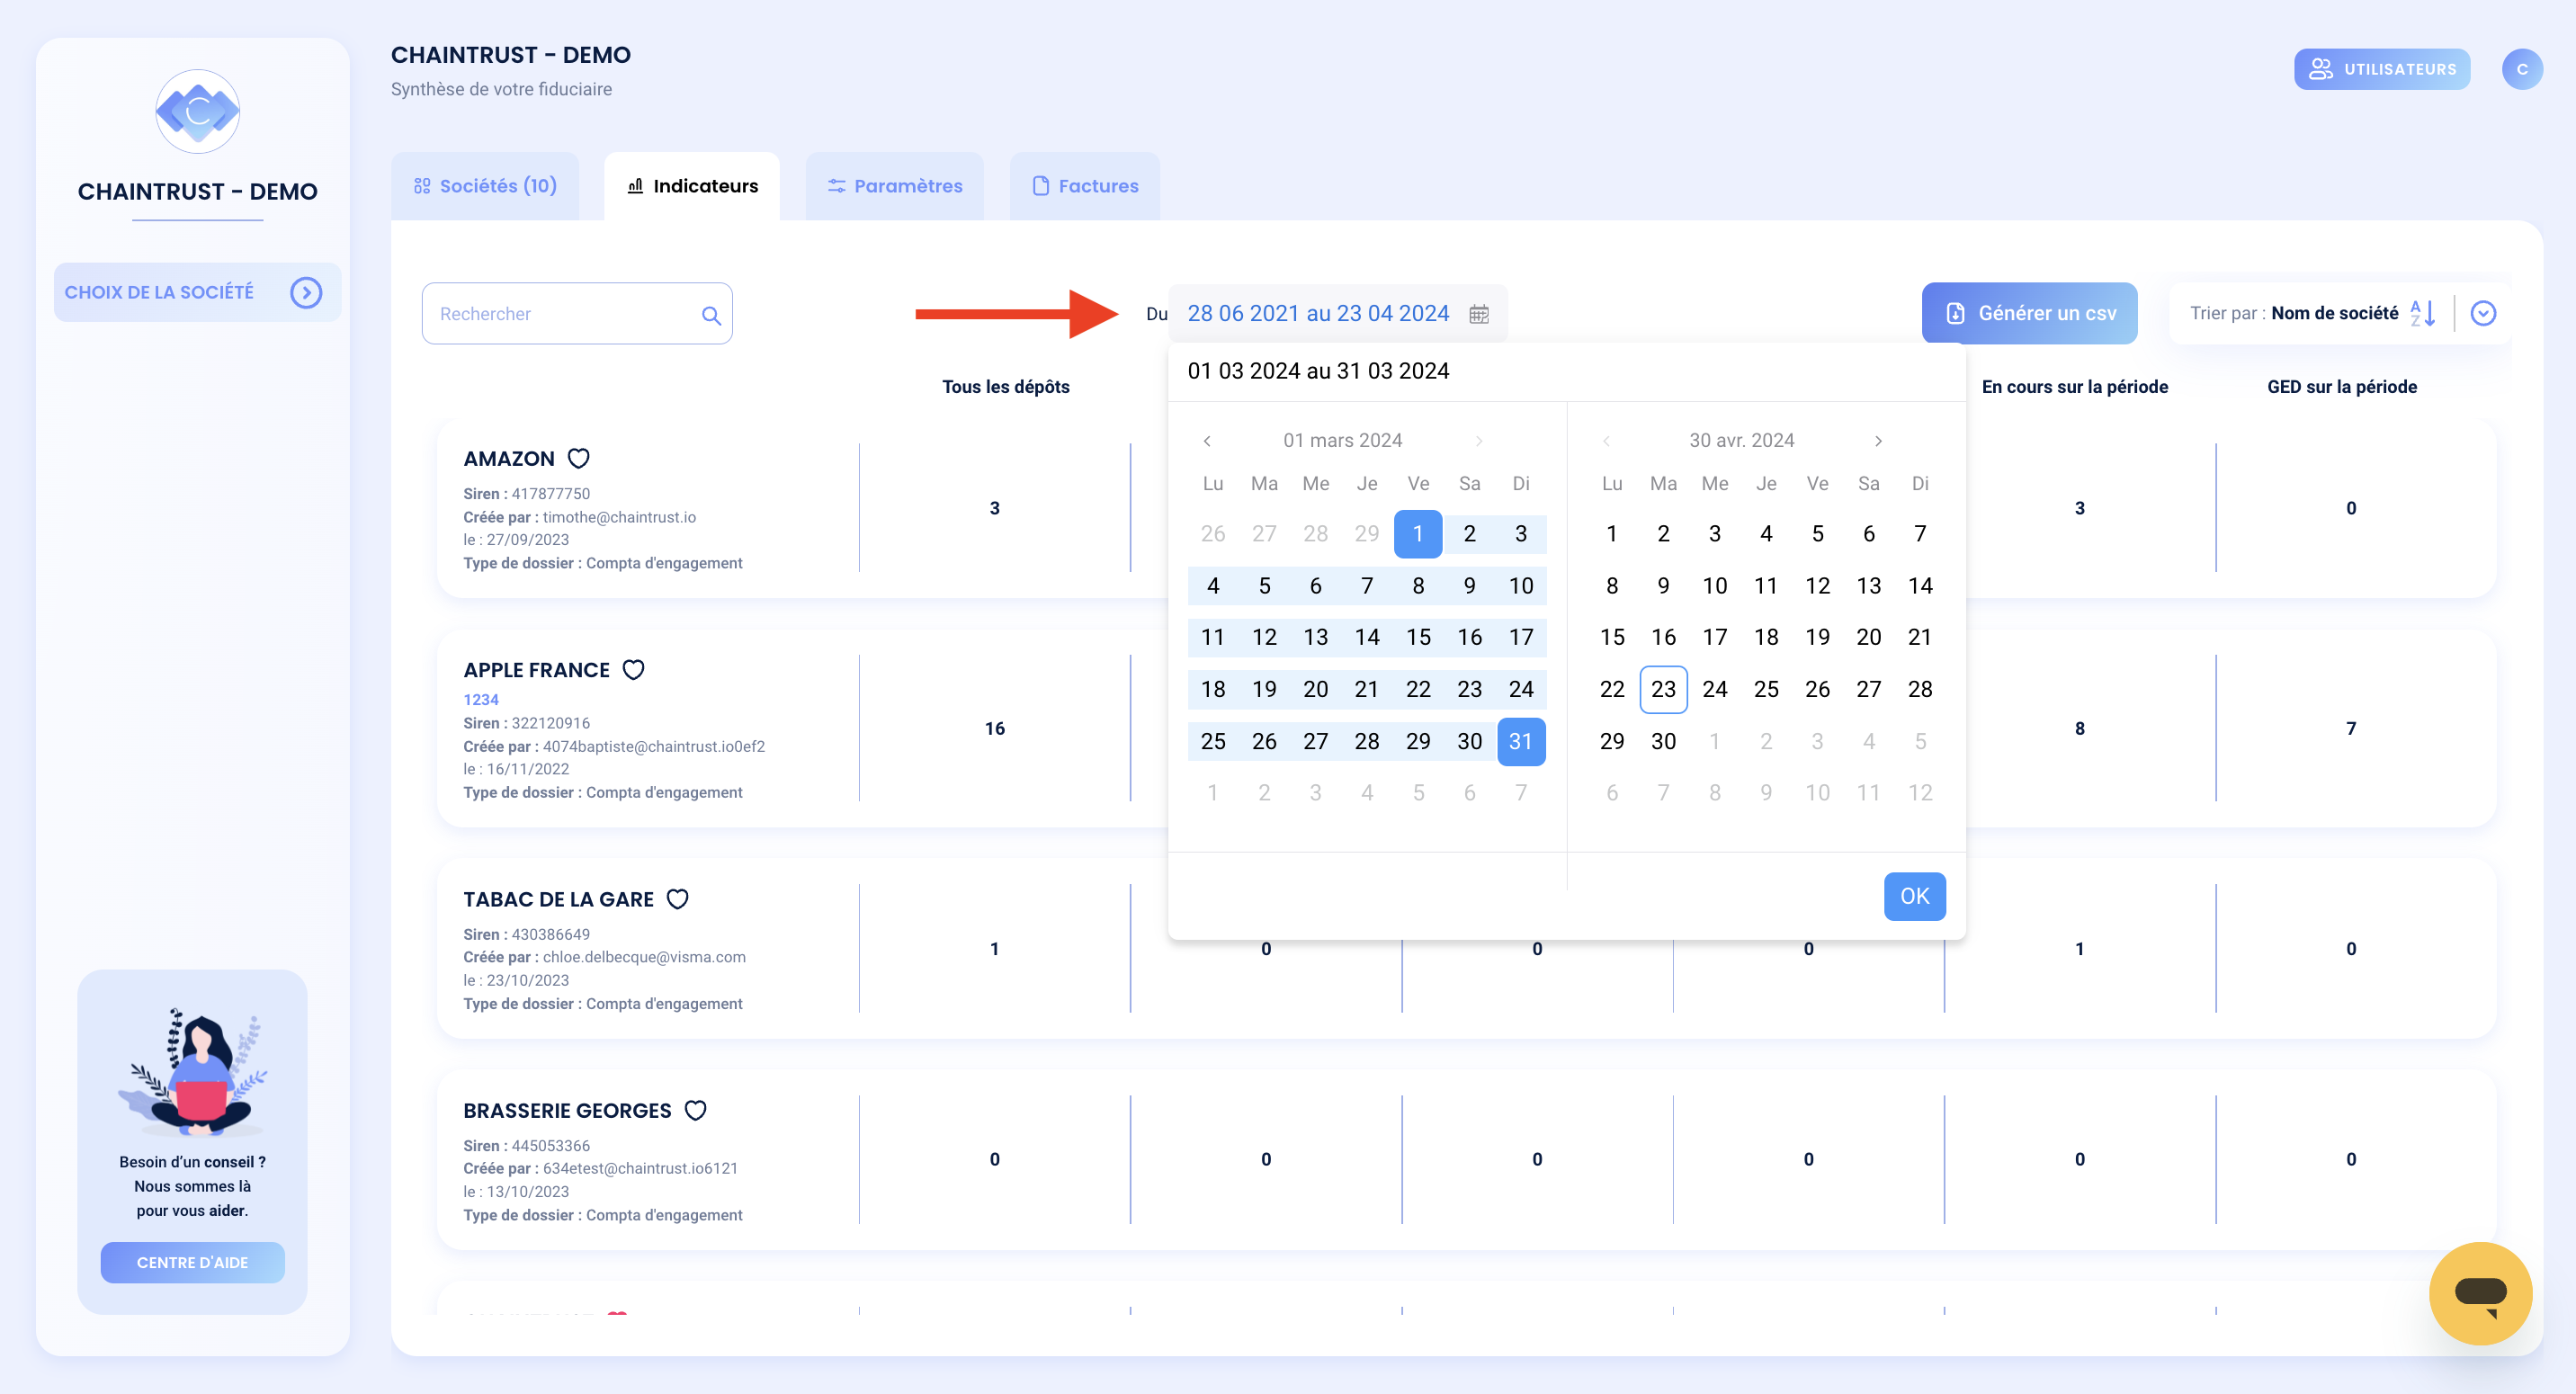Screen dimensions: 2576x1394
Task: Choose April 10 in the right calendar
Action: click(x=1714, y=586)
